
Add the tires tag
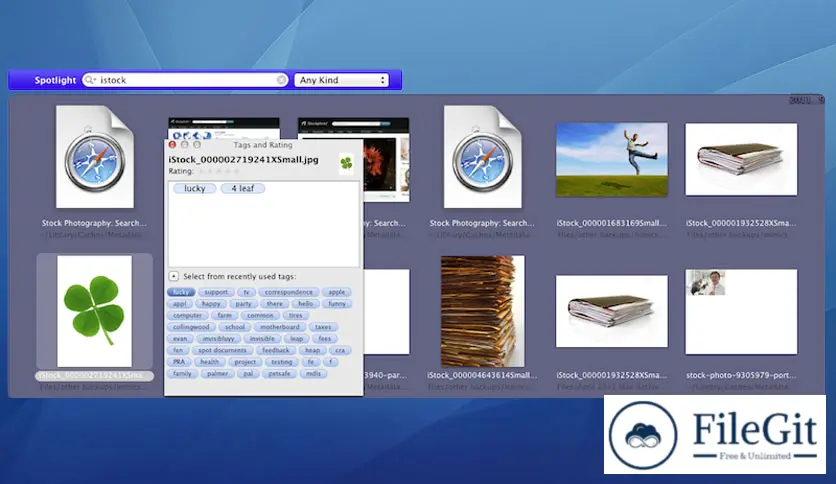pyautogui.click(x=296, y=316)
